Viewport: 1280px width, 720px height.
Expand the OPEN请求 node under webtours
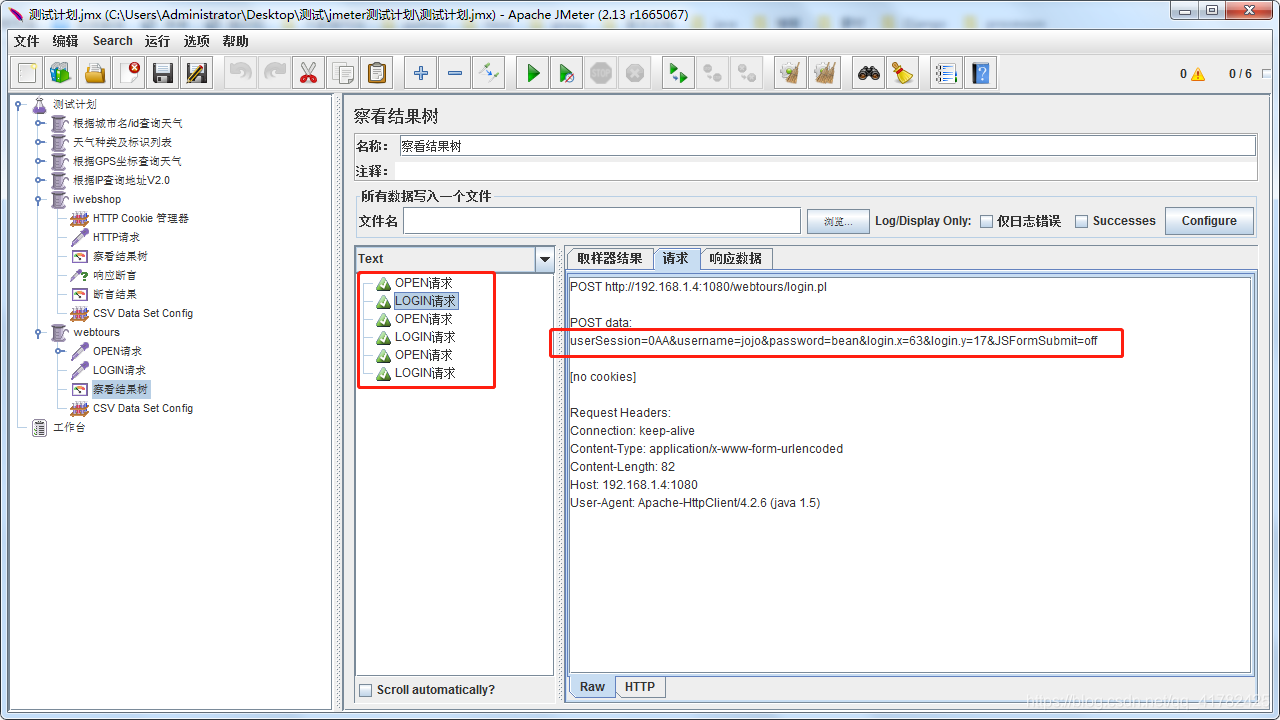[59, 351]
